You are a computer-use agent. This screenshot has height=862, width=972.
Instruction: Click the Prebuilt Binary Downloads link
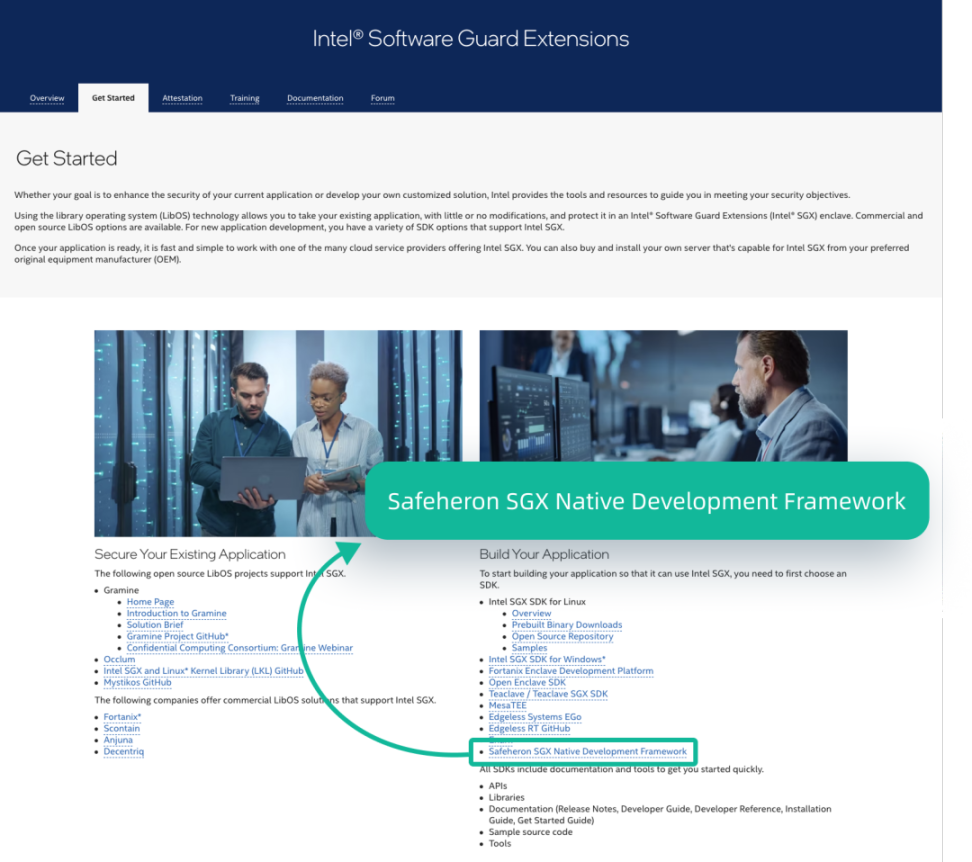point(566,625)
